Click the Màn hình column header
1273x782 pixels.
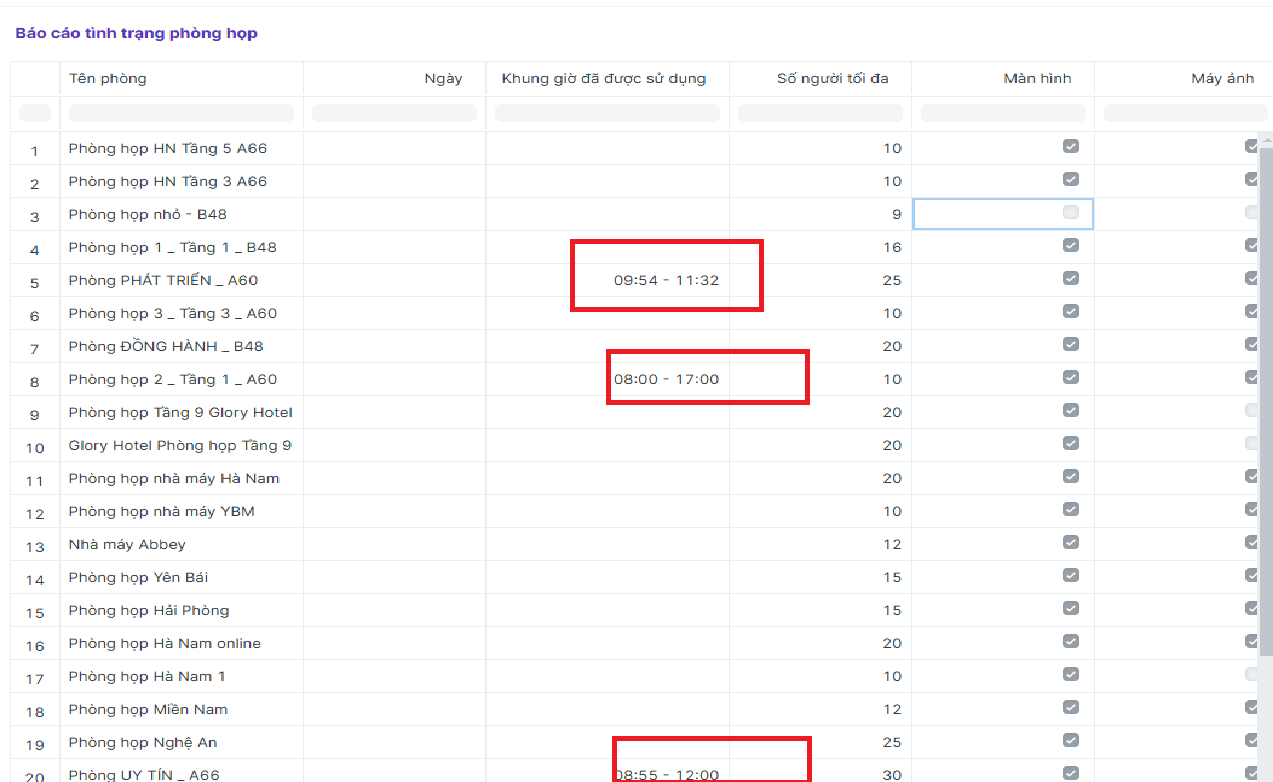tap(1037, 79)
